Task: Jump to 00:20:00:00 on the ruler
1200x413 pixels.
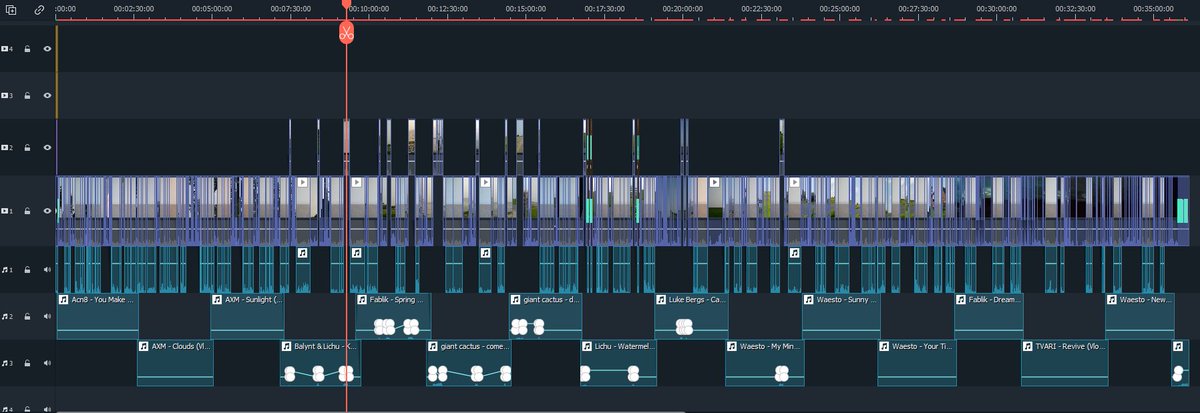Action: pos(683,8)
